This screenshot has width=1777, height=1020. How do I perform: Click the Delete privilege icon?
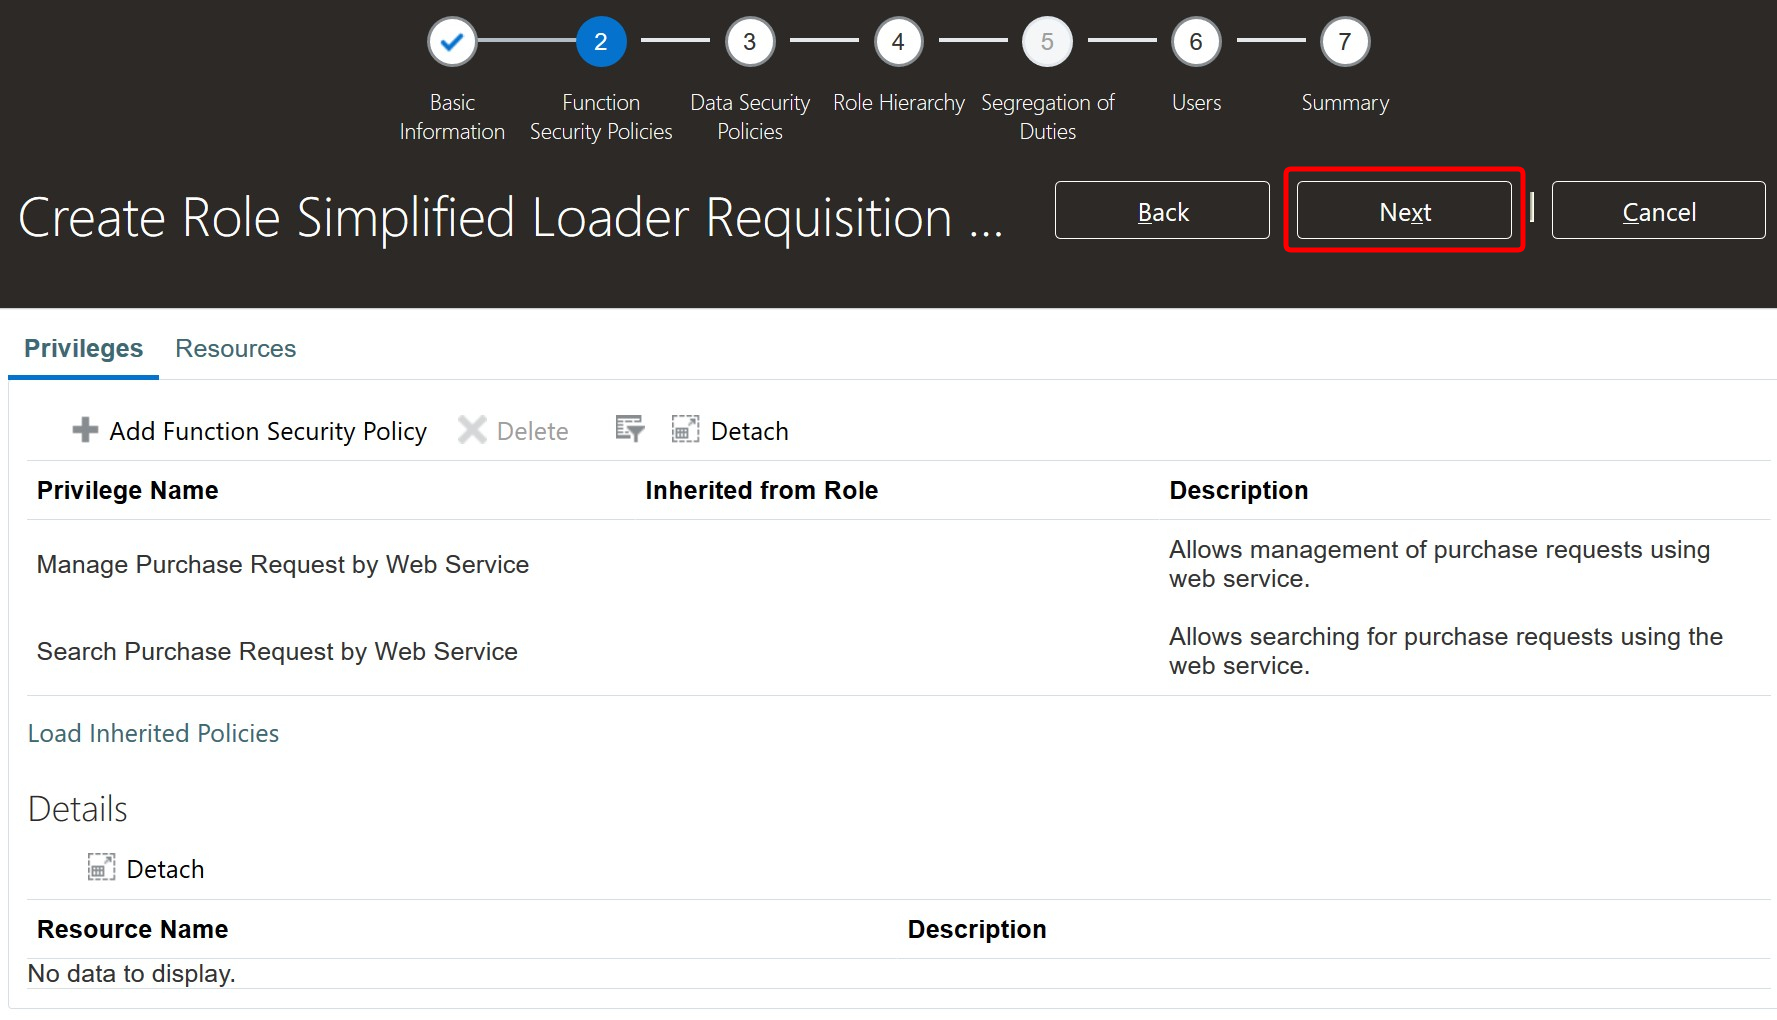pyautogui.click(x=512, y=430)
